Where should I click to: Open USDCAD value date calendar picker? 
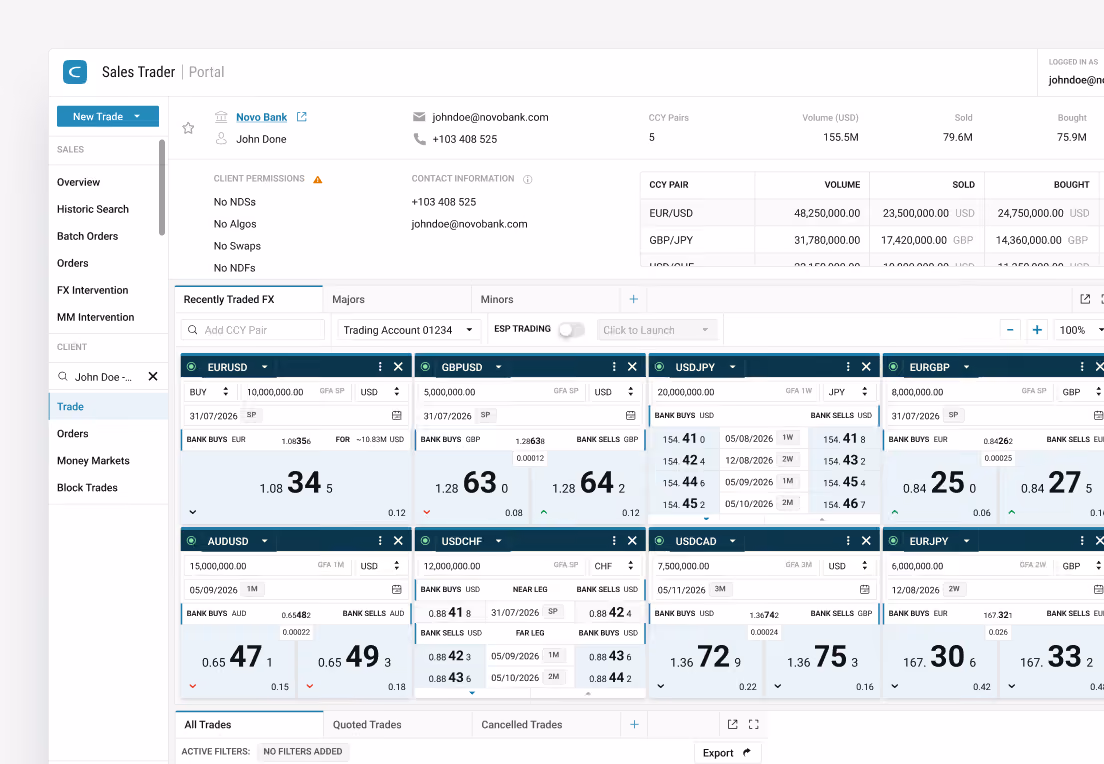tap(865, 589)
